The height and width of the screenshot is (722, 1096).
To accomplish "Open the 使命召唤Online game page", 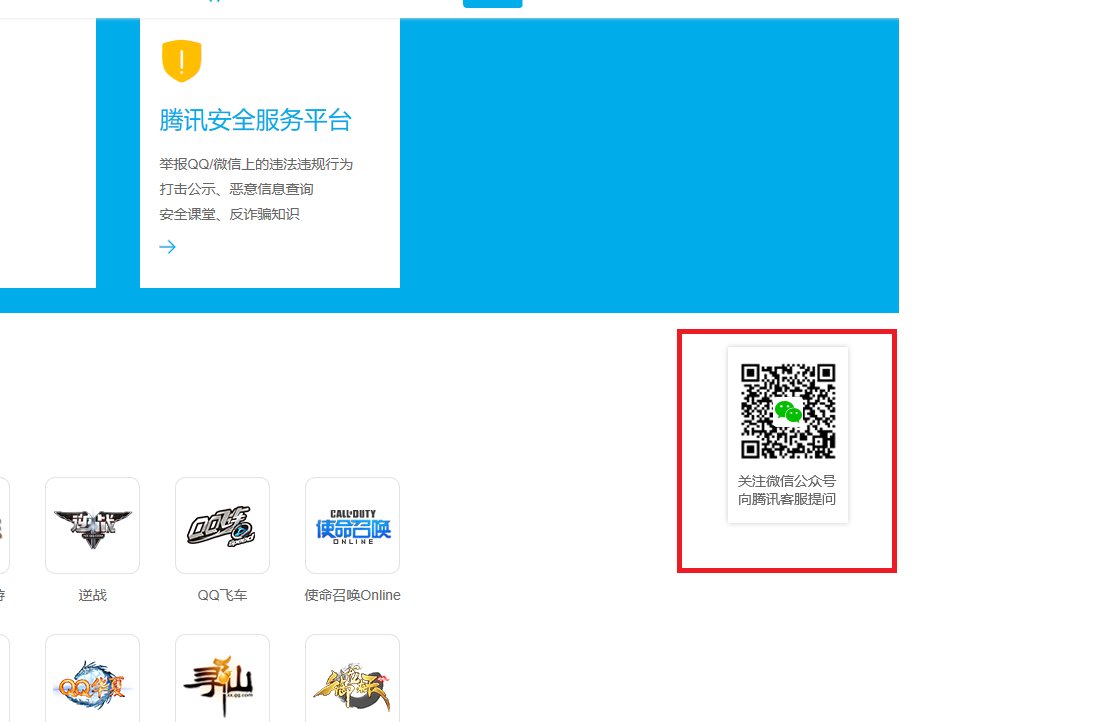I will tap(352, 525).
